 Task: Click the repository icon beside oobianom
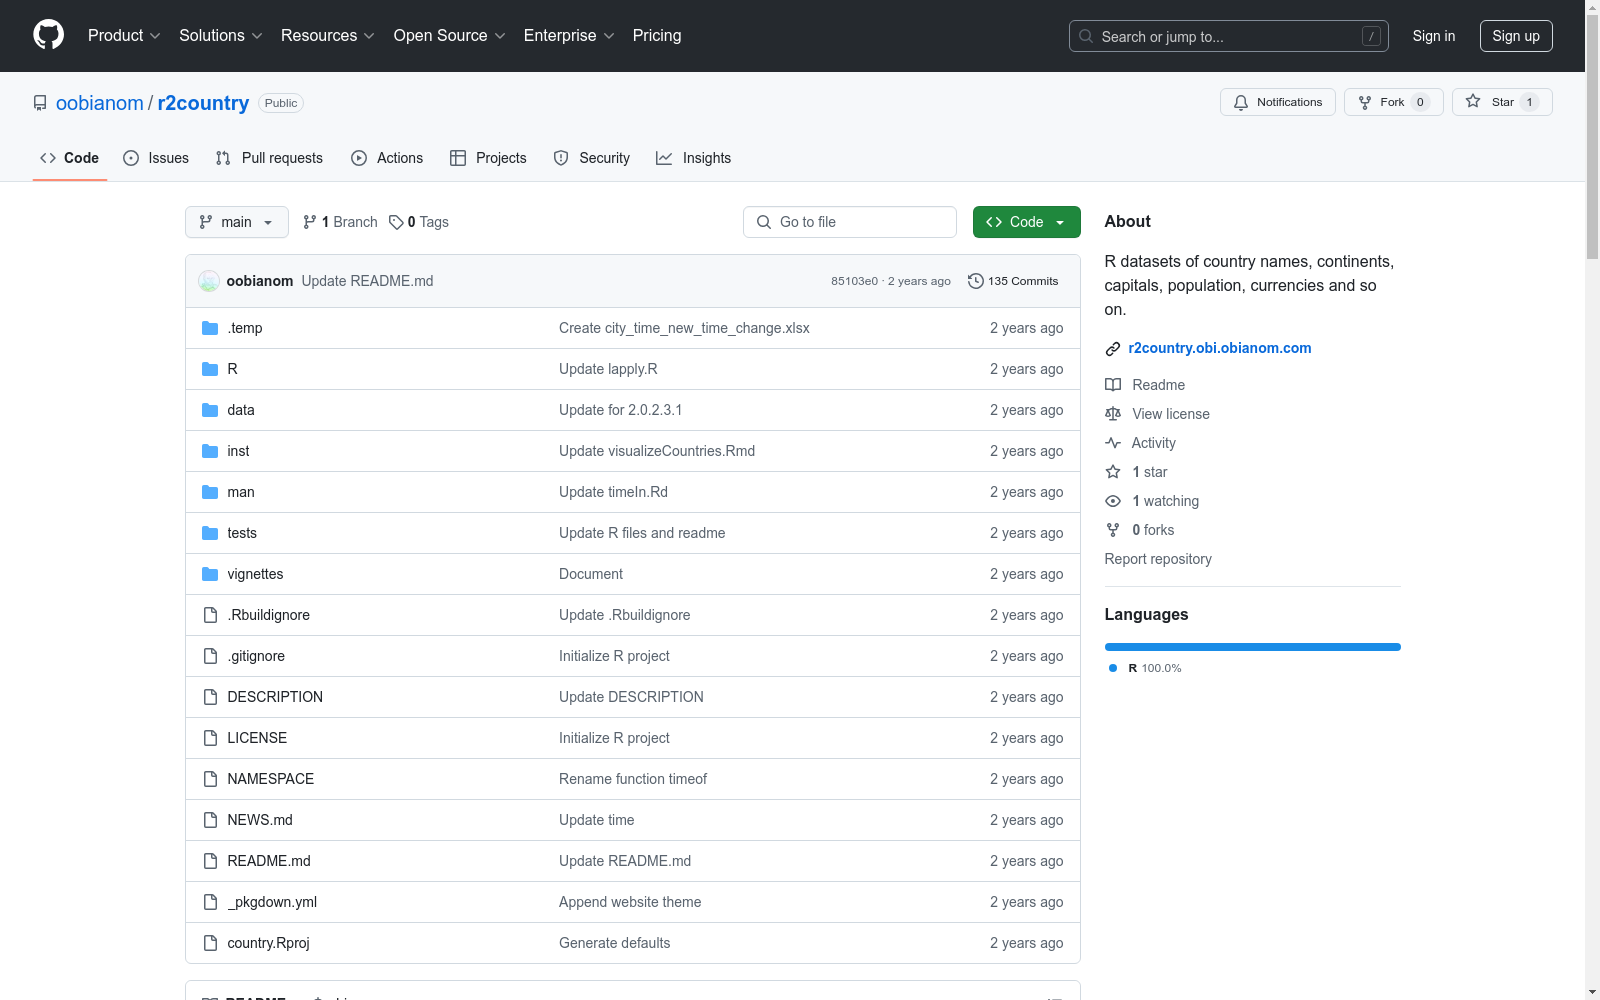click(40, 103)
